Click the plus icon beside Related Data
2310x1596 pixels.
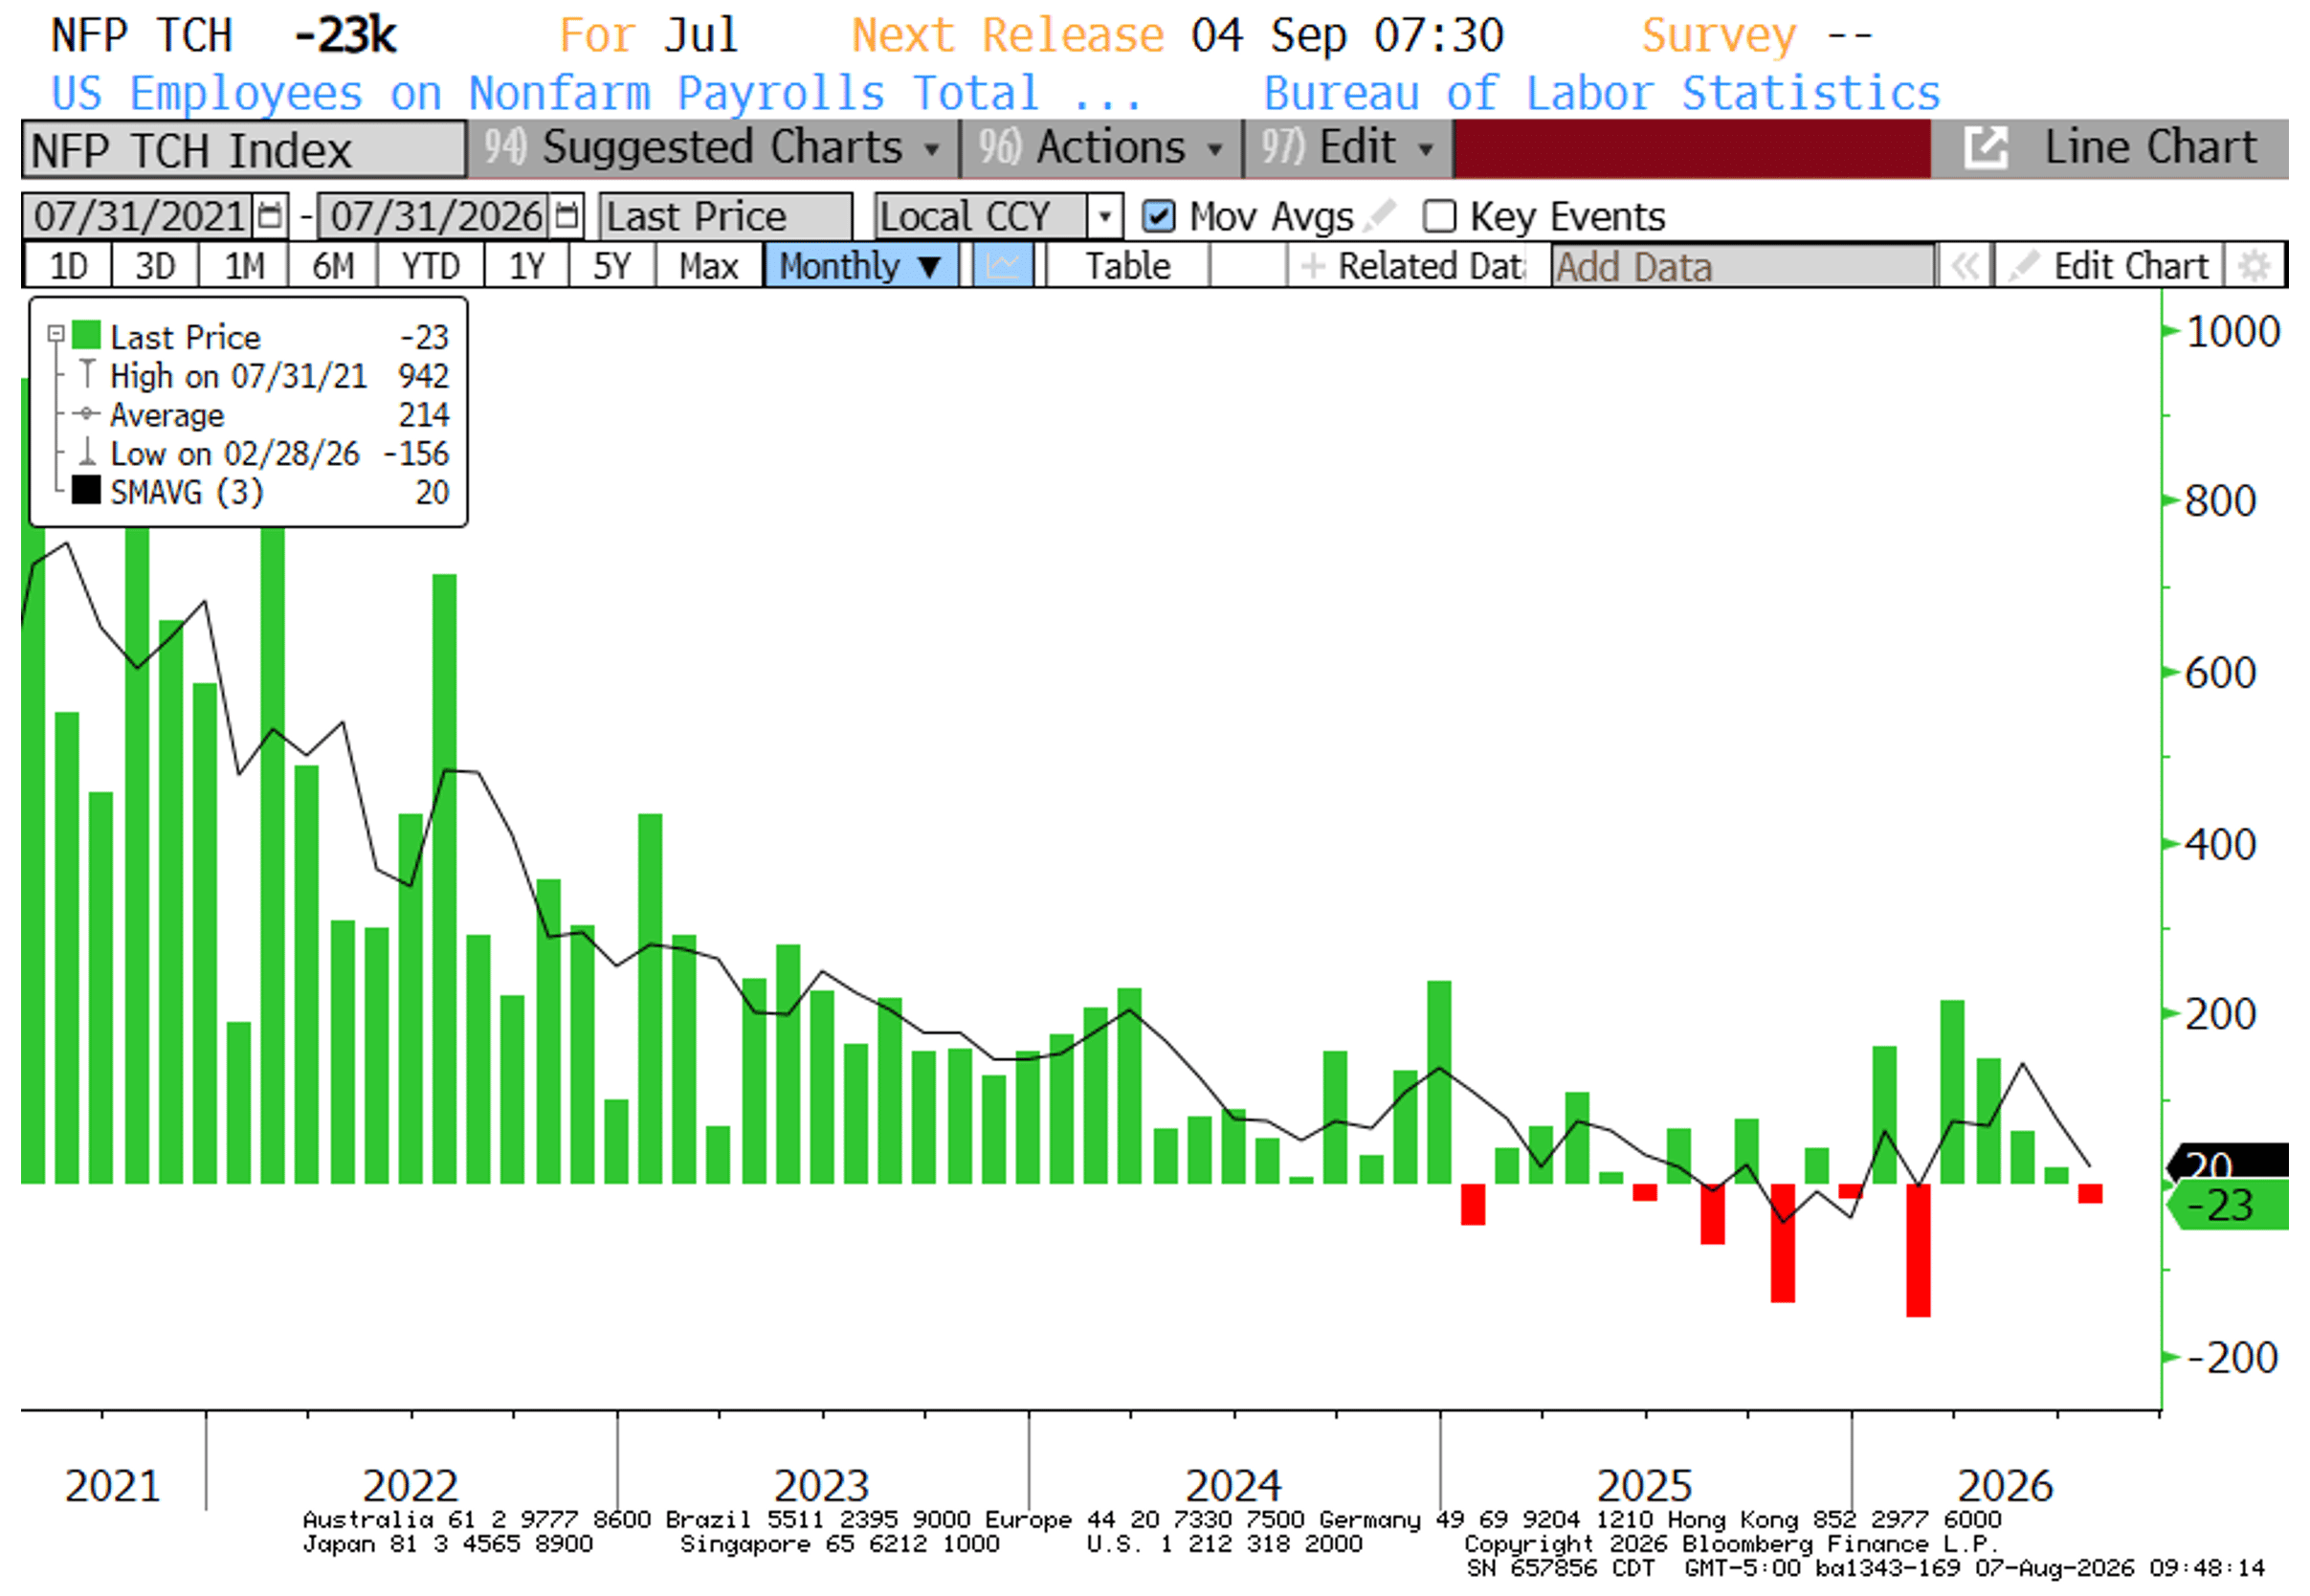click(1313, 266)
